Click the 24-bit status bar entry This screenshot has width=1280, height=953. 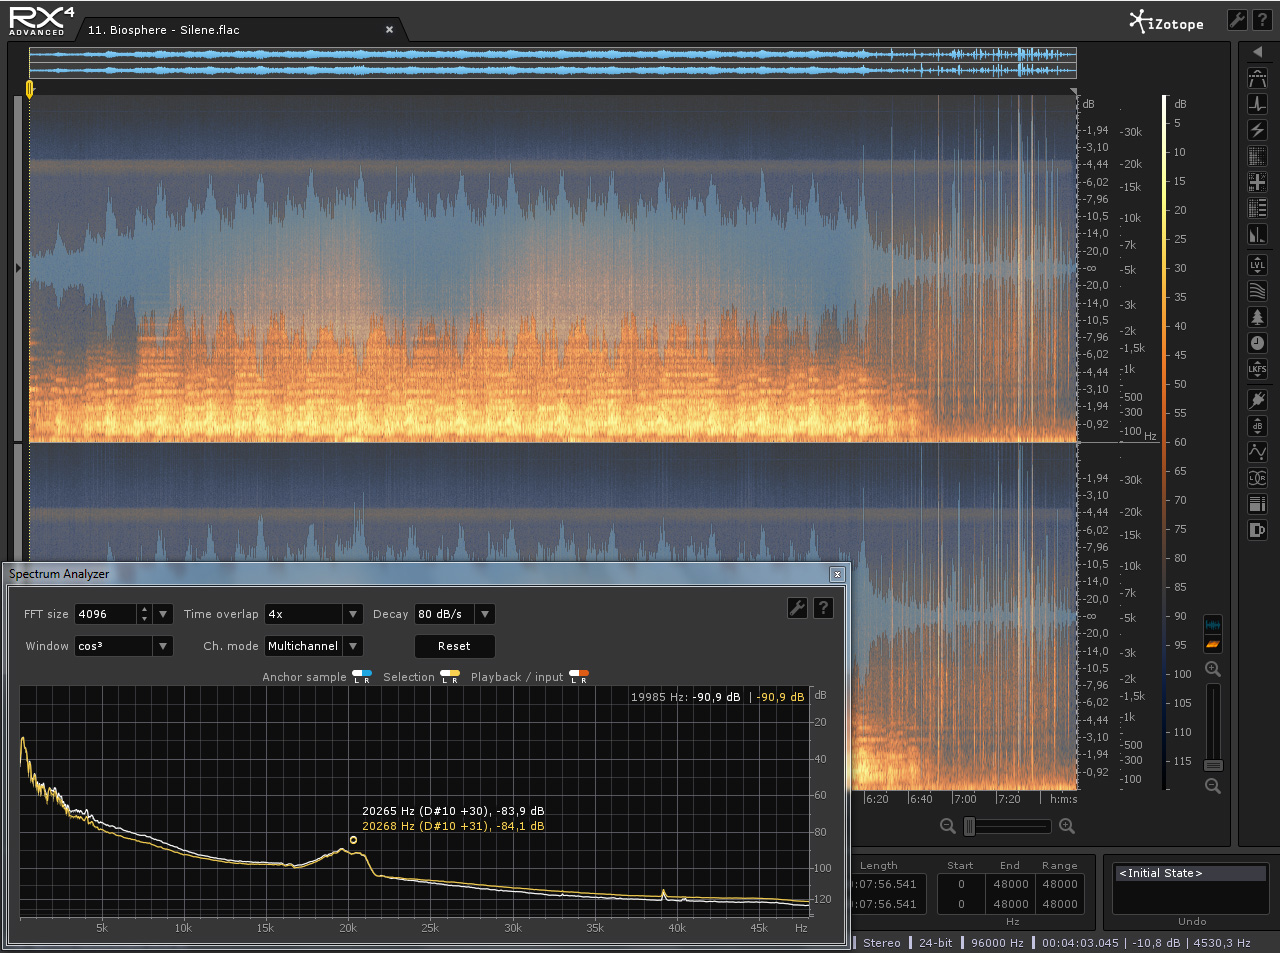[936, 942]
